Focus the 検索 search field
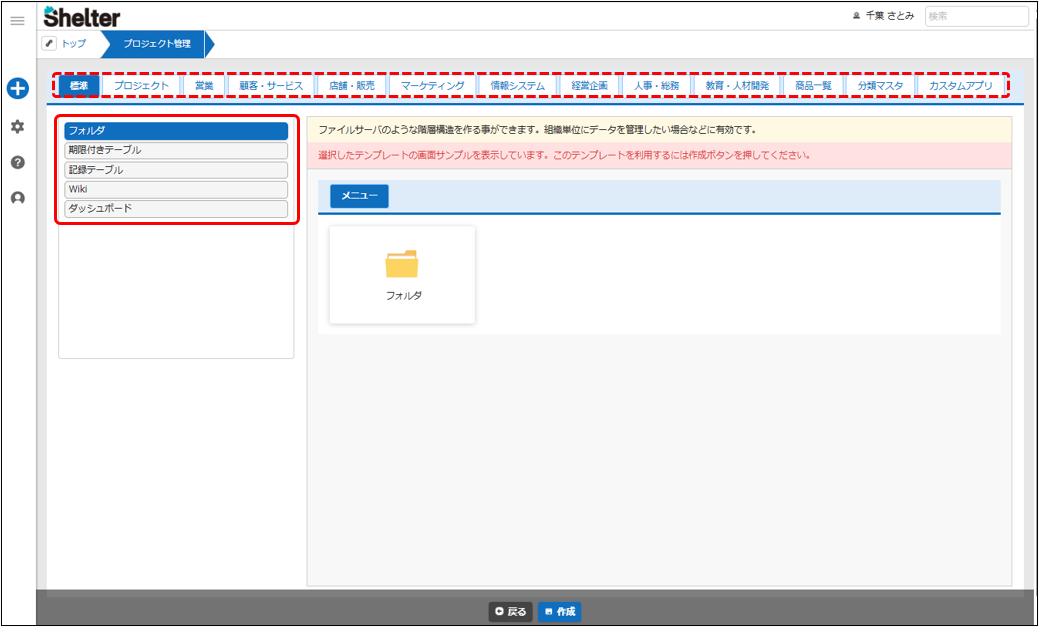Viewport: 1039px width, 627px height. point(976,16)
